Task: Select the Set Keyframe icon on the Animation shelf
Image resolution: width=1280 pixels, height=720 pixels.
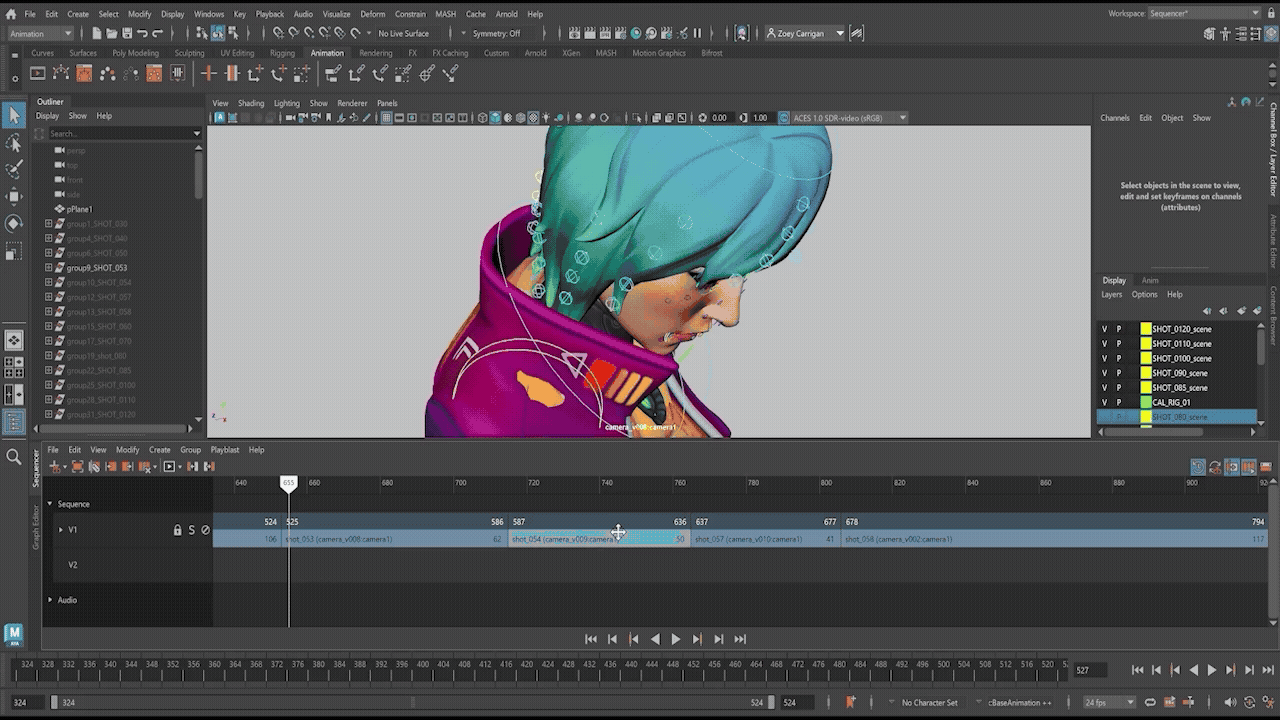Action: 208,73
